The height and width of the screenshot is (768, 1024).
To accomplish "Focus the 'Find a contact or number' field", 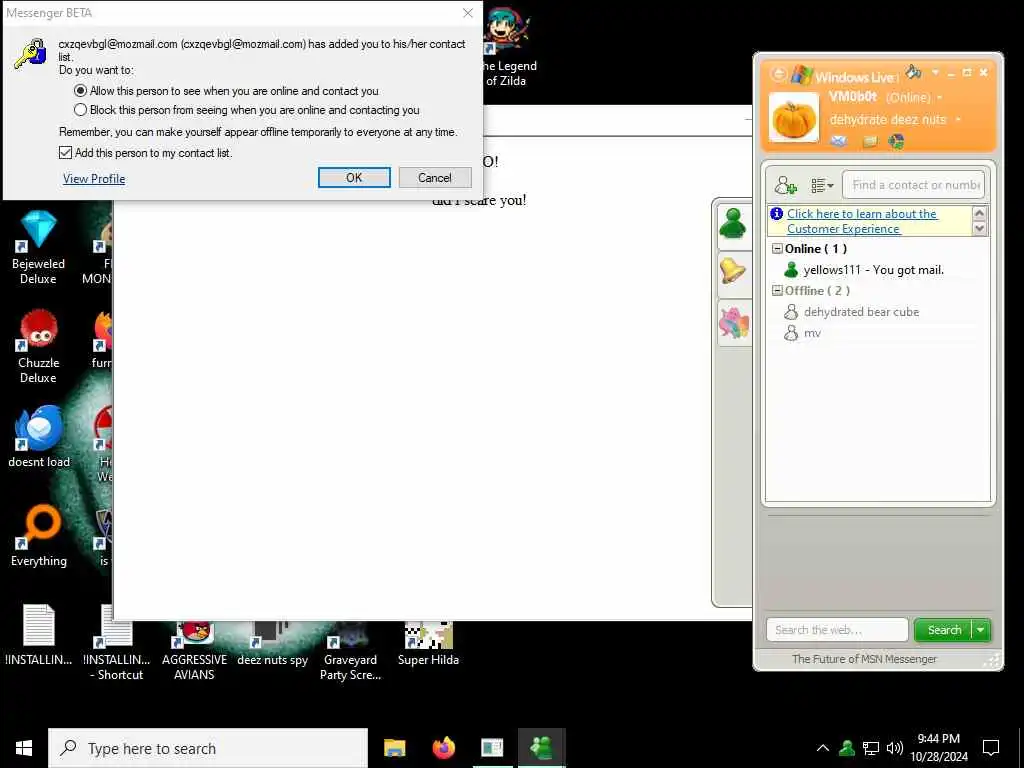I will point(913,185).
